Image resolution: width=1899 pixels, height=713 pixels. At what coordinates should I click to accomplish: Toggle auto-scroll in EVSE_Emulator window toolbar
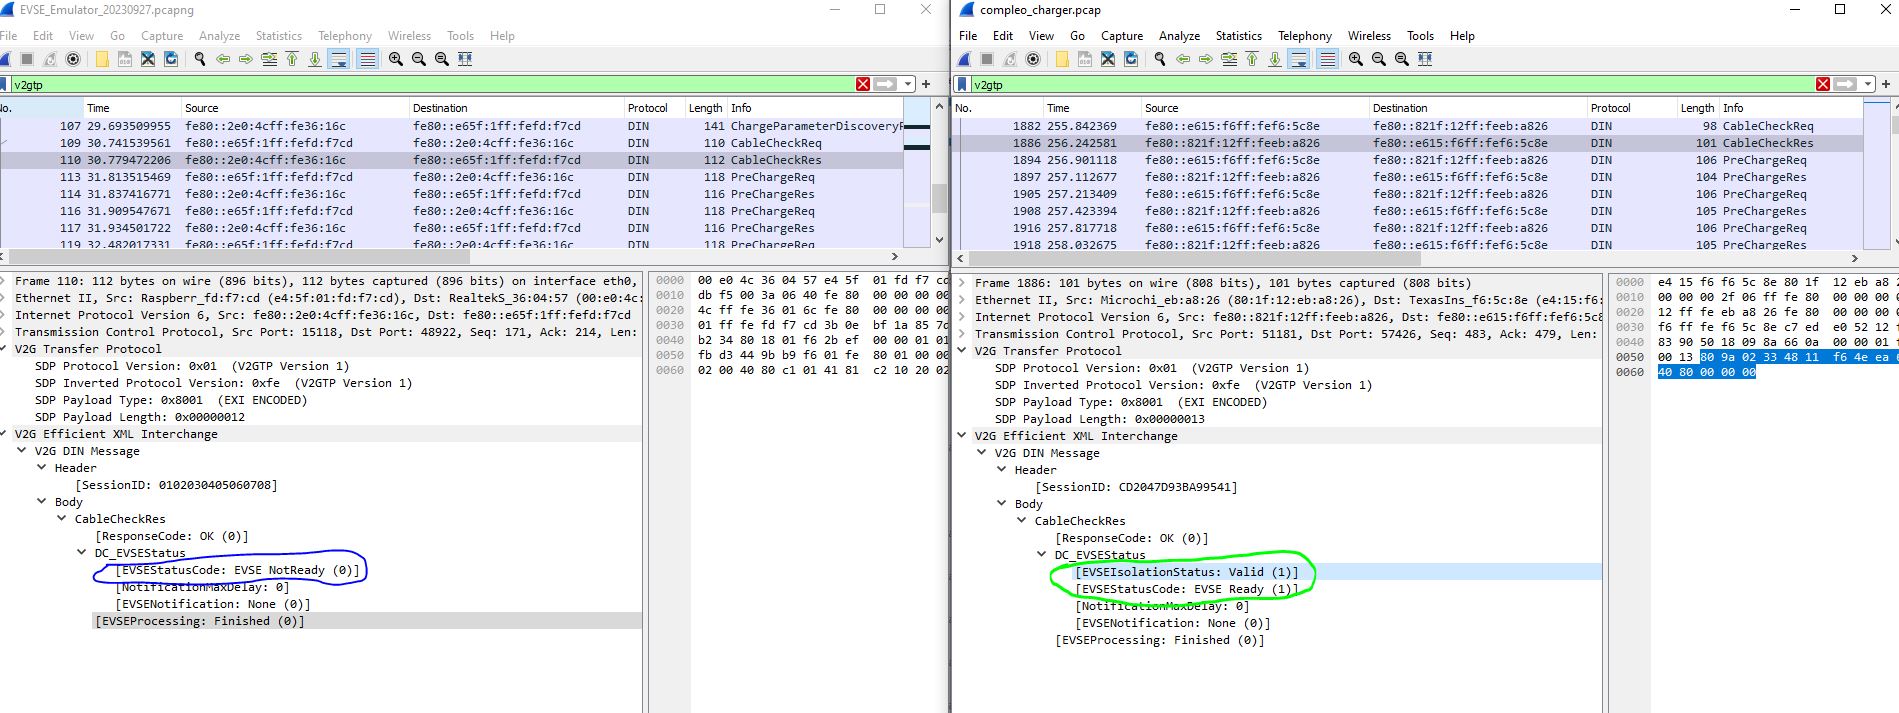(339, 59)
